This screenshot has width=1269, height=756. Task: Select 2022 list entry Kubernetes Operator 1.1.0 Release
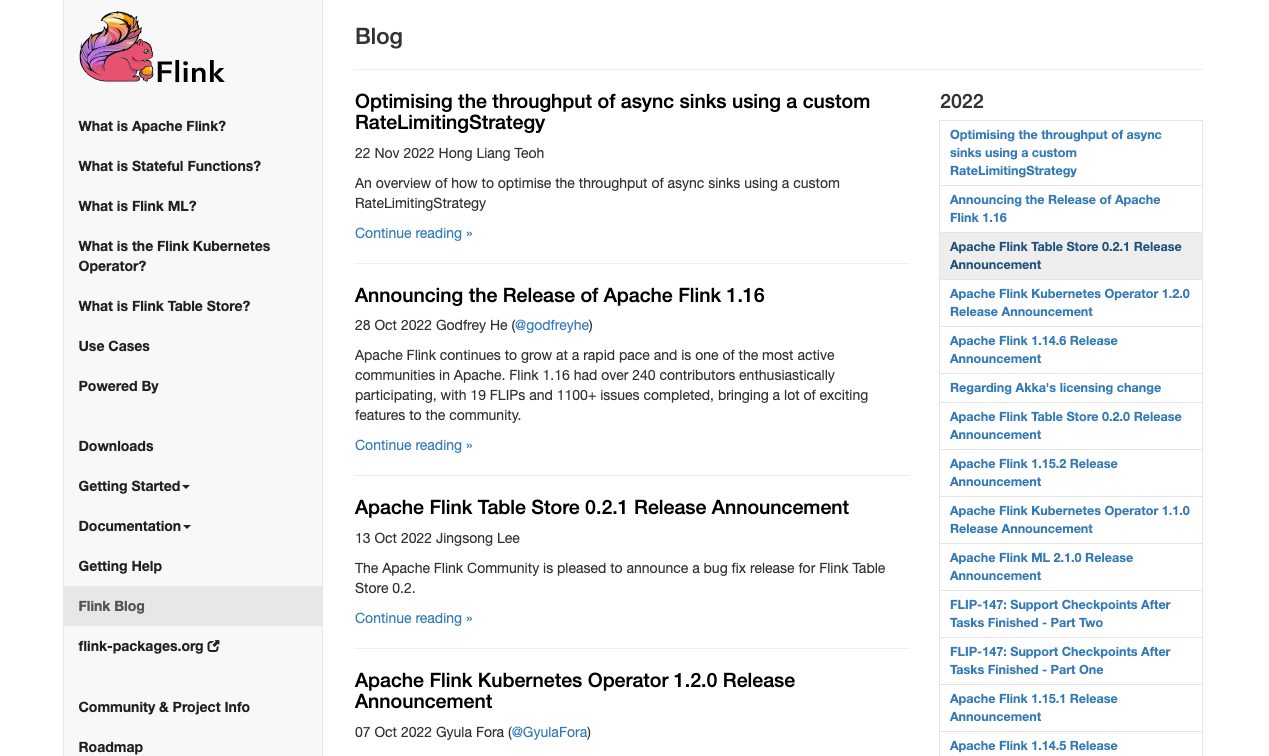point(1071,520)
